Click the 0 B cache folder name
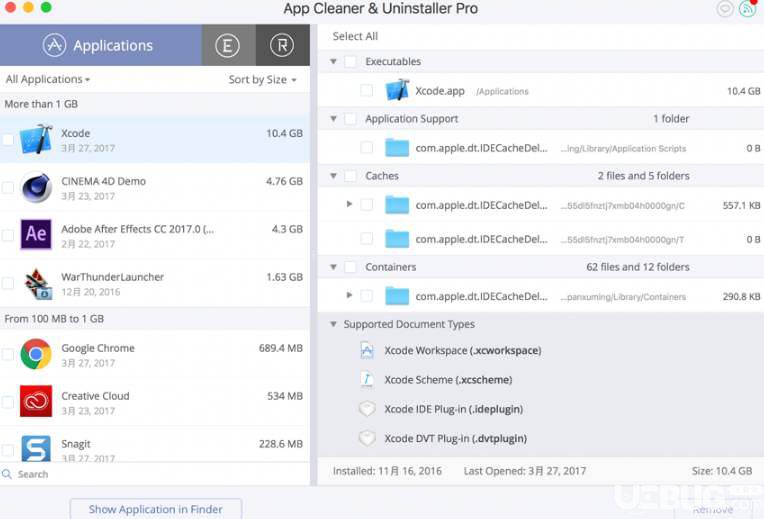Image resolution: width=764 pixels, height=519 pixels. tap(481, 239)
